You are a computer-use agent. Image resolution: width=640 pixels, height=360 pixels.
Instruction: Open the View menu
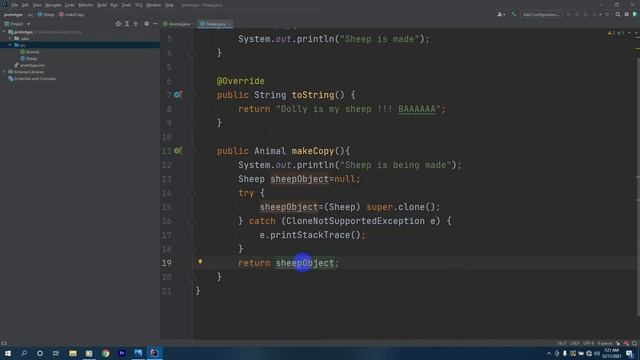37,5
